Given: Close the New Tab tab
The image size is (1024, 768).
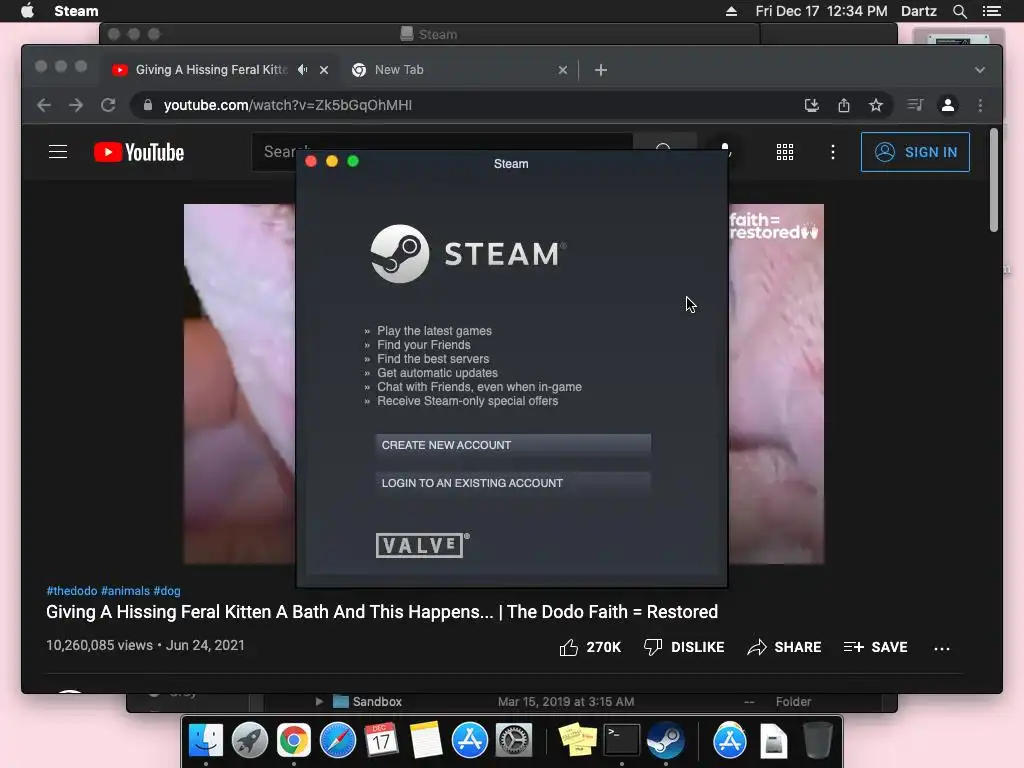Looking at the screenshot, I should pyautogui.click(x=562, y=70).
